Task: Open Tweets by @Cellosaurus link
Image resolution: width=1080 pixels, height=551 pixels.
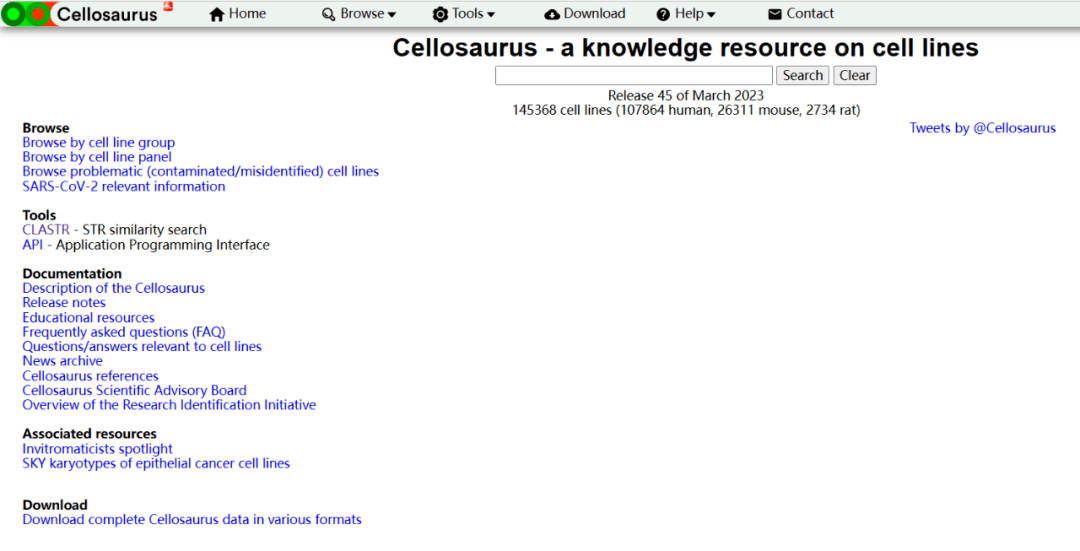Action: [982, 128]
